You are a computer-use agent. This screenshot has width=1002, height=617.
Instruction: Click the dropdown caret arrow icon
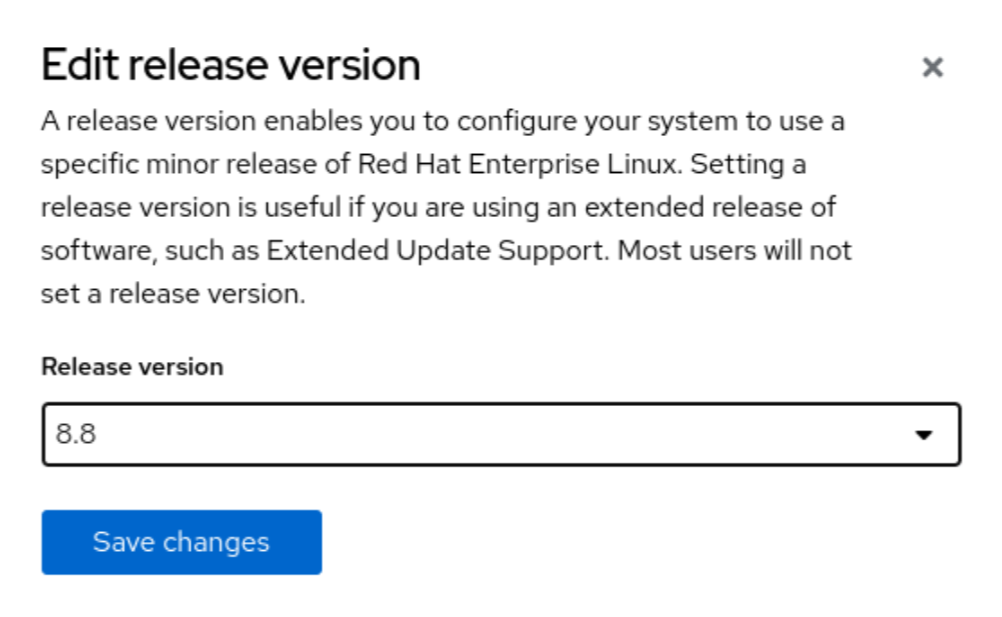point(924,435)
